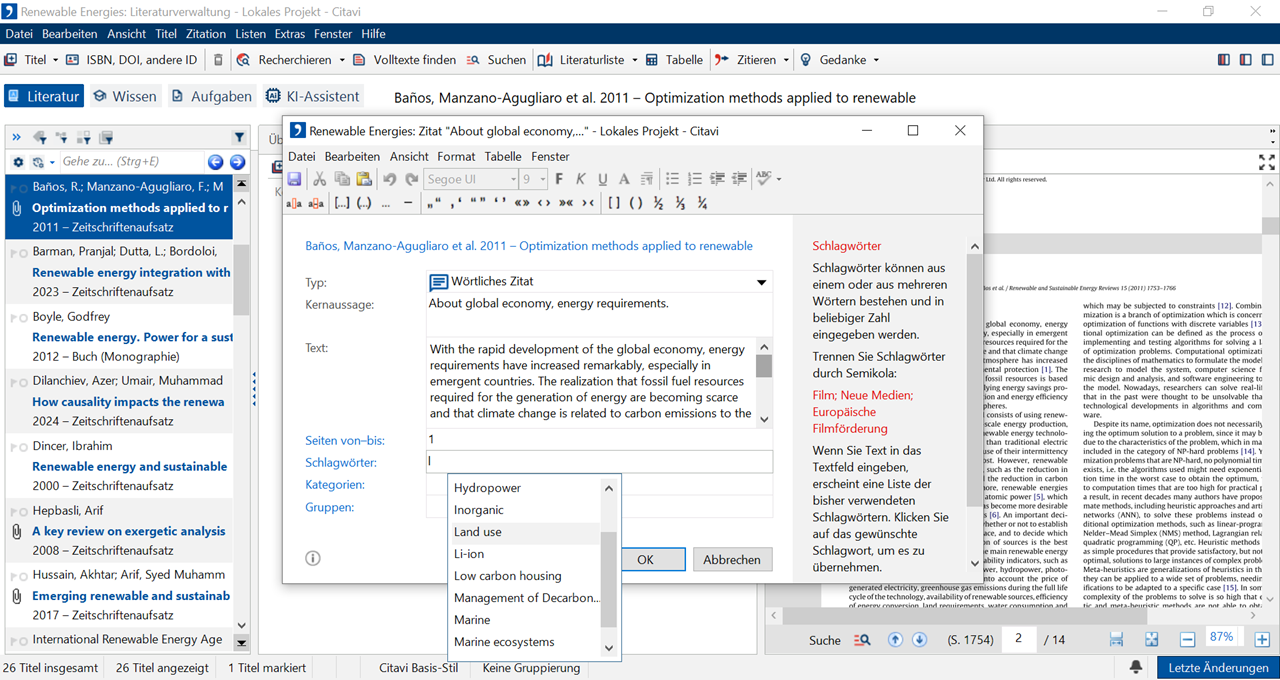The width and height of the screenshot is (1280, 680).
Task: Click the Abbrechen button
Action: 732,560
